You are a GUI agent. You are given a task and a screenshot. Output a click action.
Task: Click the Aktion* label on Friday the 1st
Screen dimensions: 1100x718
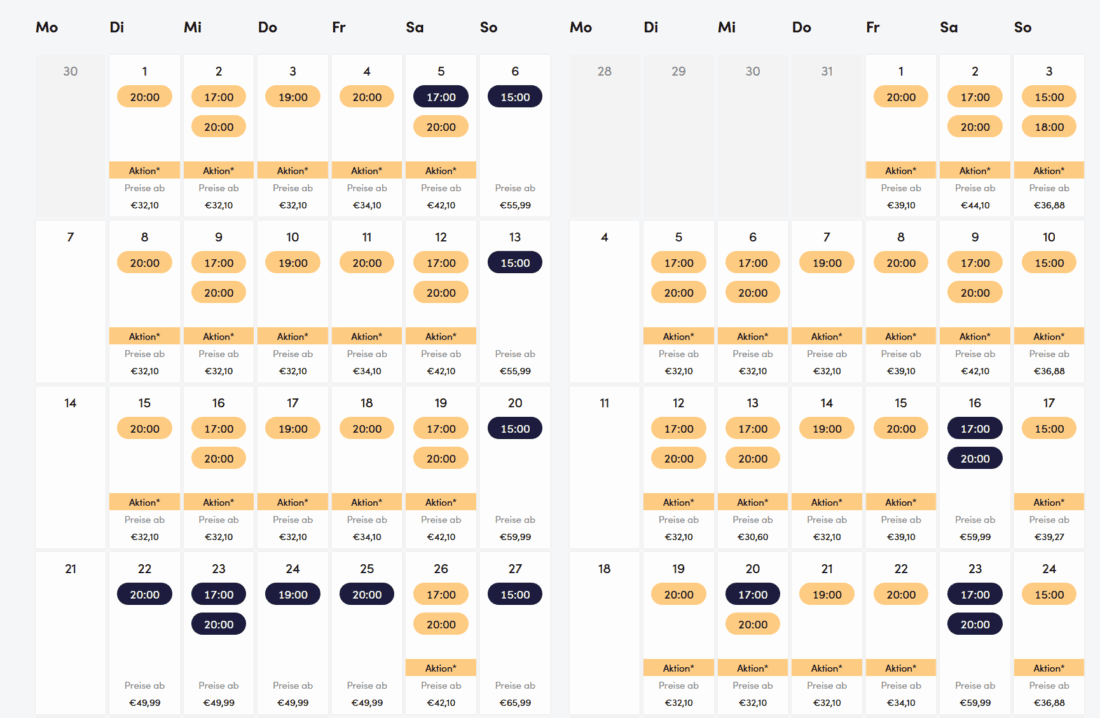901,171
